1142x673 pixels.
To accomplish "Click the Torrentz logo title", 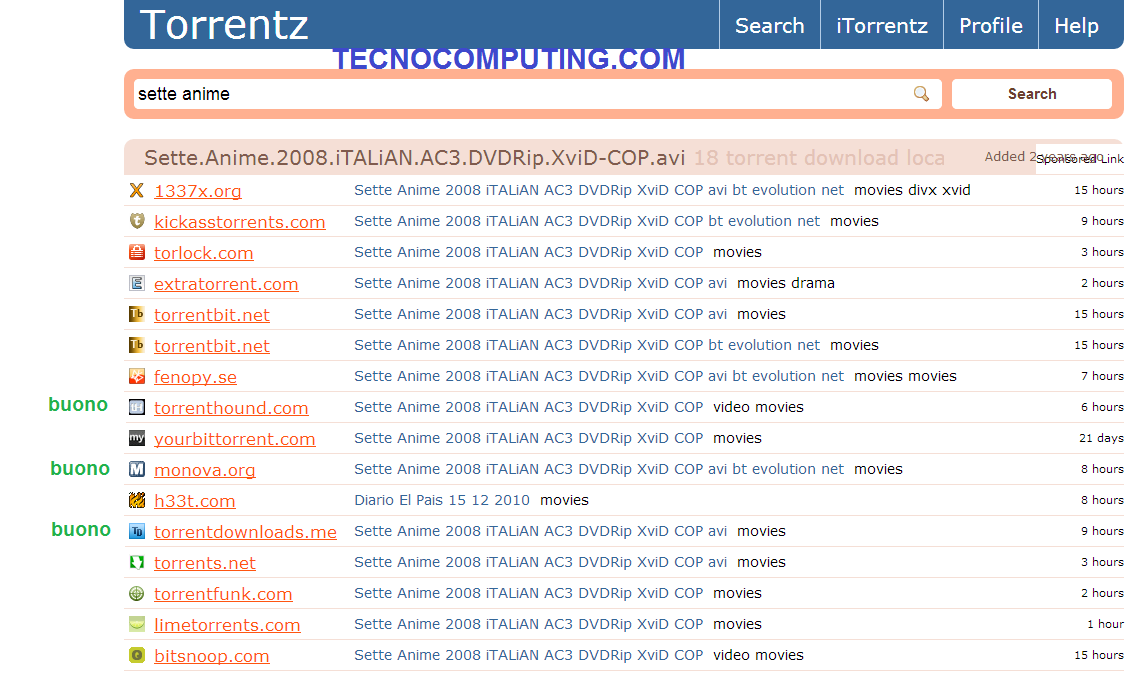I will [x=224, y=24].
